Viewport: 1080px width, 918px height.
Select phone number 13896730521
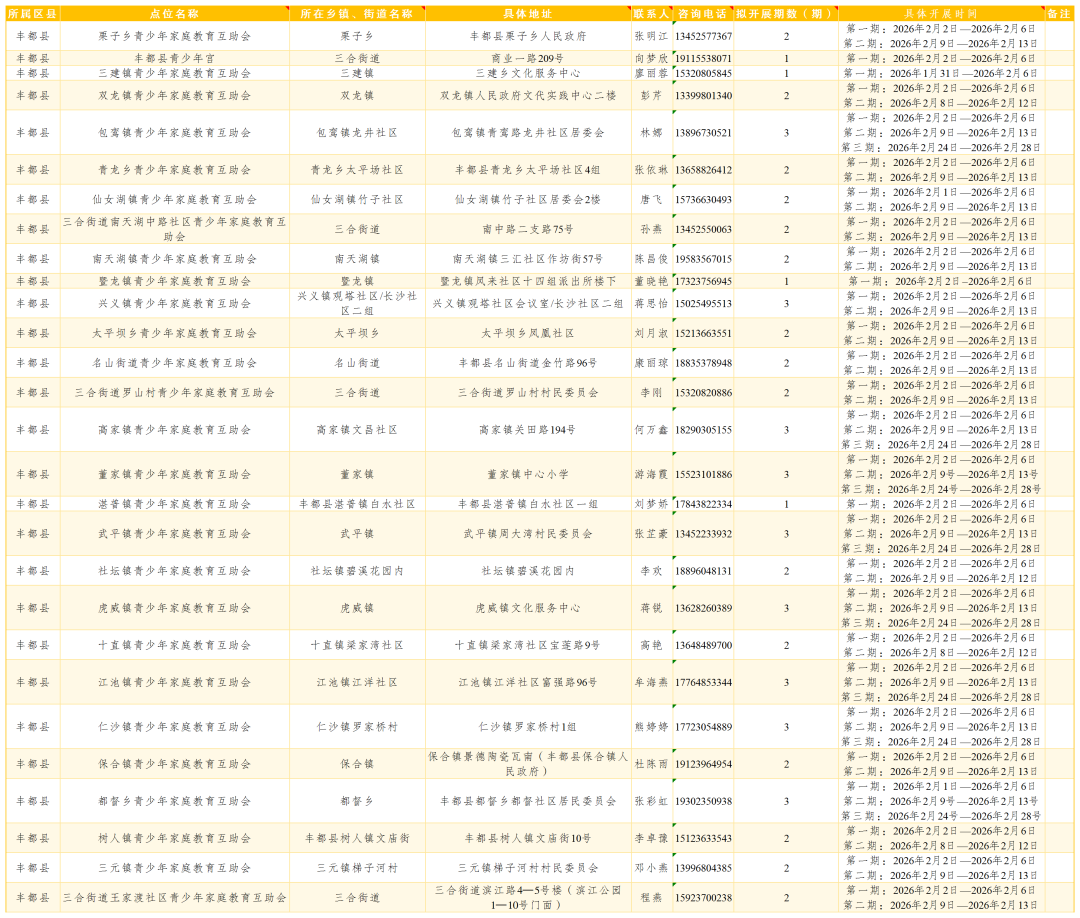click(703, 132)
